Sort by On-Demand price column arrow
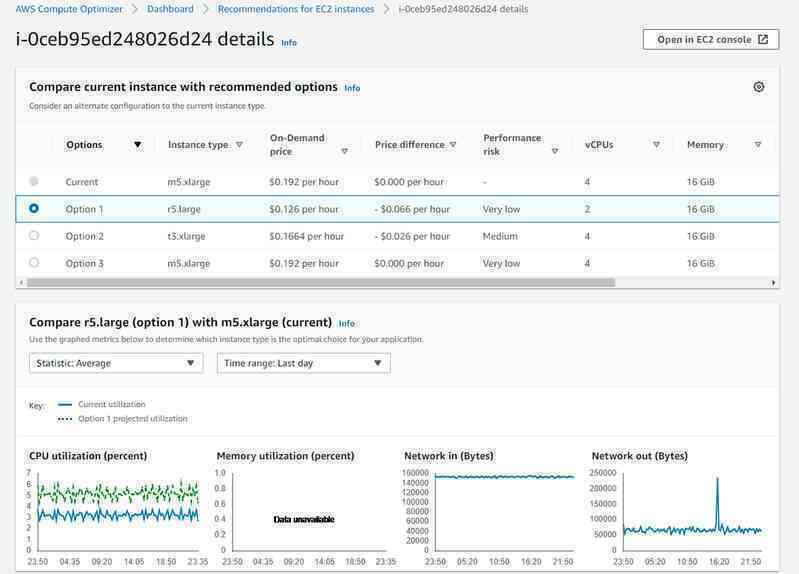 344,151
